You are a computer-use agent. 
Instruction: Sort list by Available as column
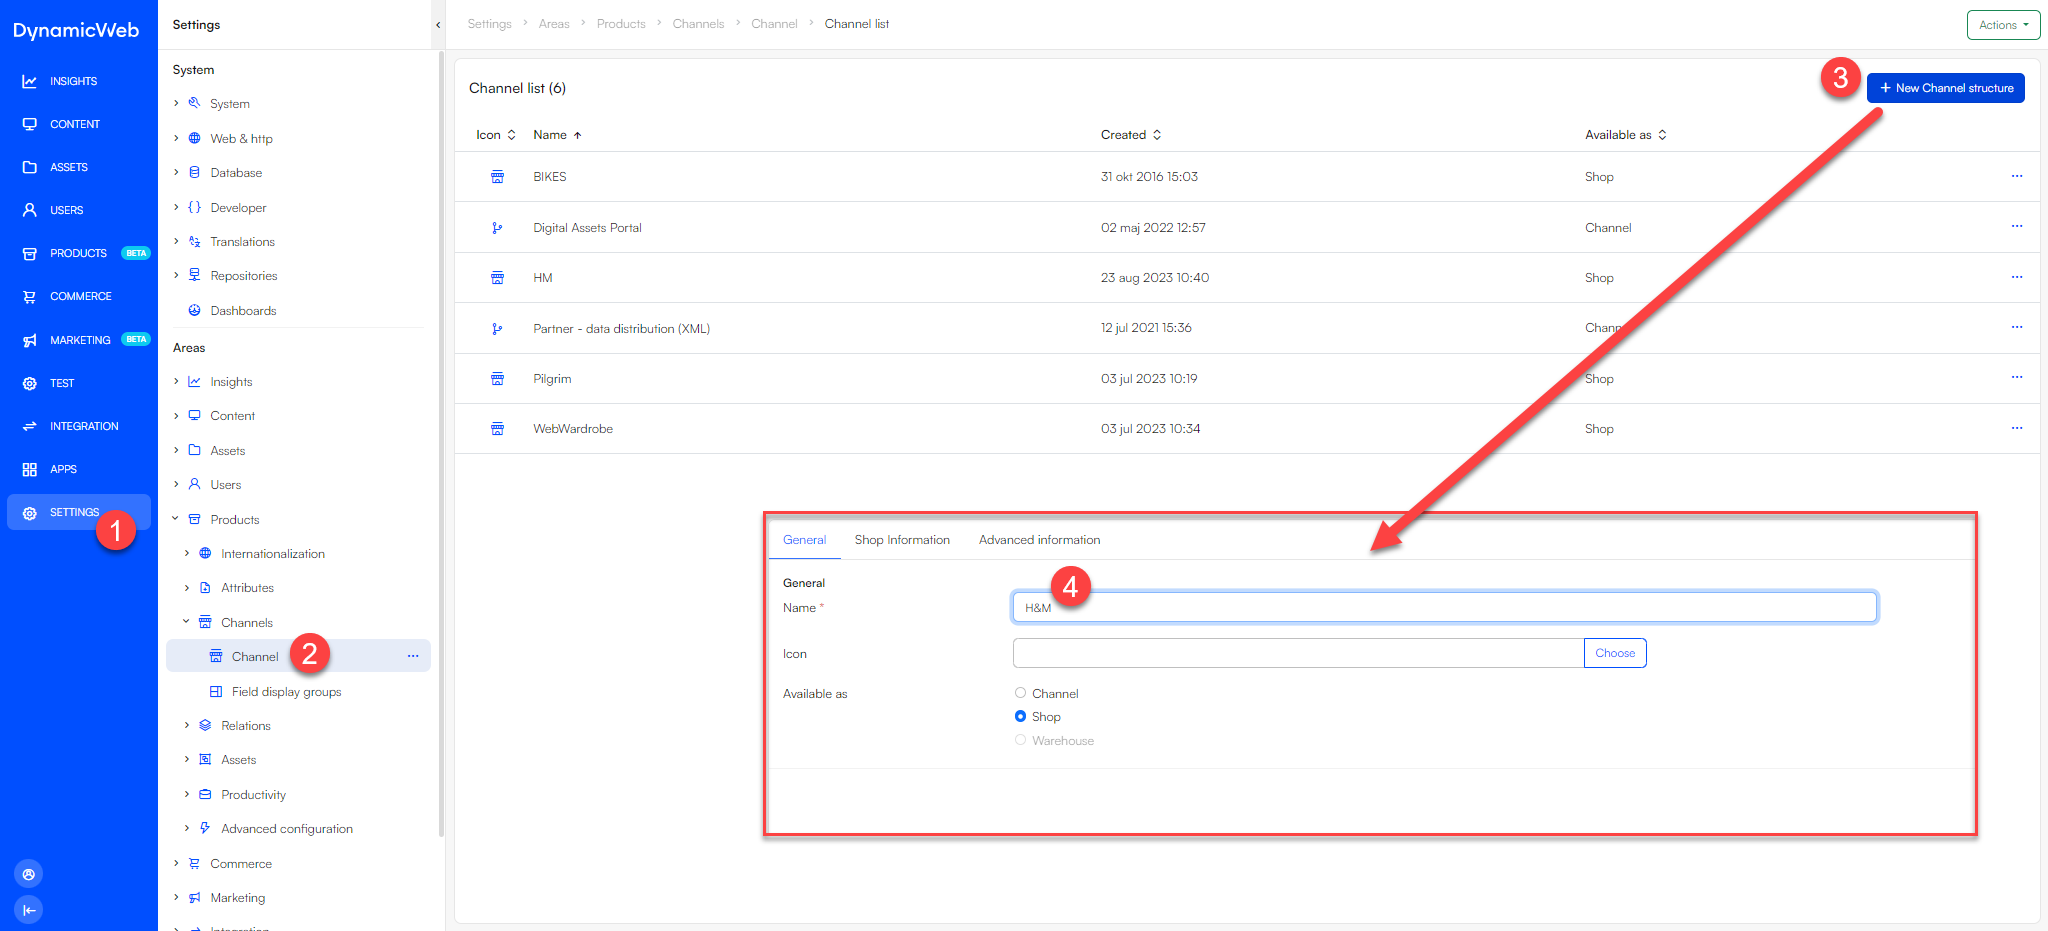[1626, 135]
